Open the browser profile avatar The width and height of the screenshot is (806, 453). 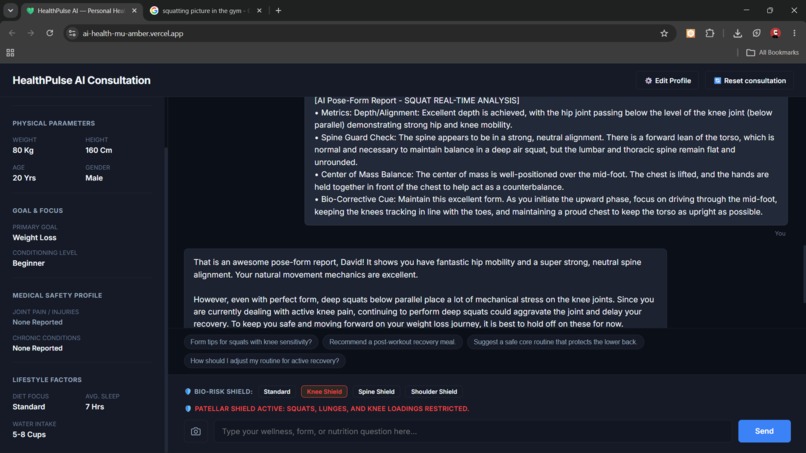(x=775, y=33)
